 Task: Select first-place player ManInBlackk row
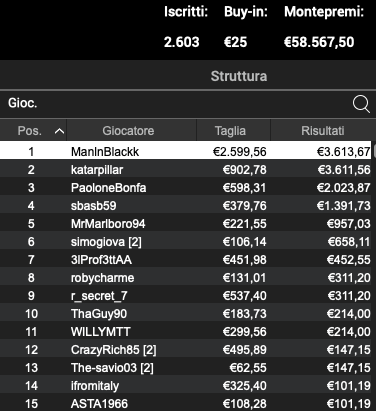coord(186,152)
